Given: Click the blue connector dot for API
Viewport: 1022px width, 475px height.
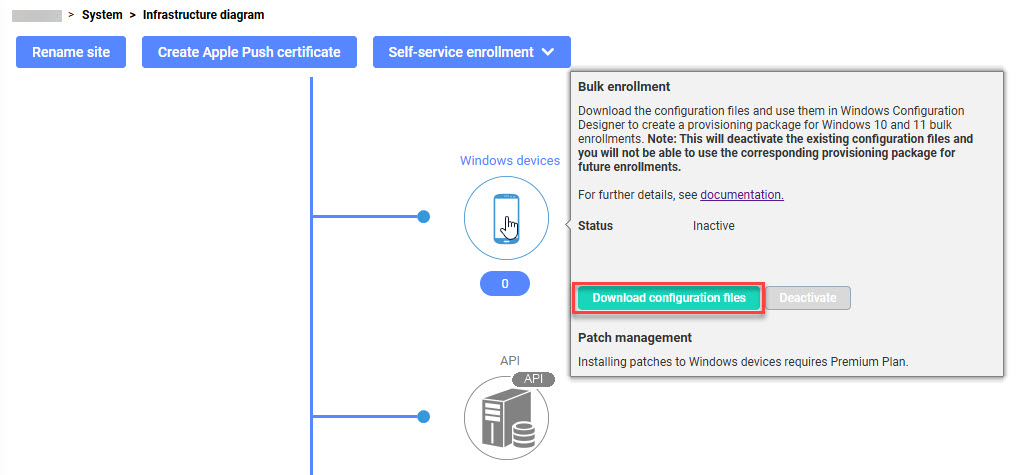Looking at the screenshot, I should click(x=423, y=416).
